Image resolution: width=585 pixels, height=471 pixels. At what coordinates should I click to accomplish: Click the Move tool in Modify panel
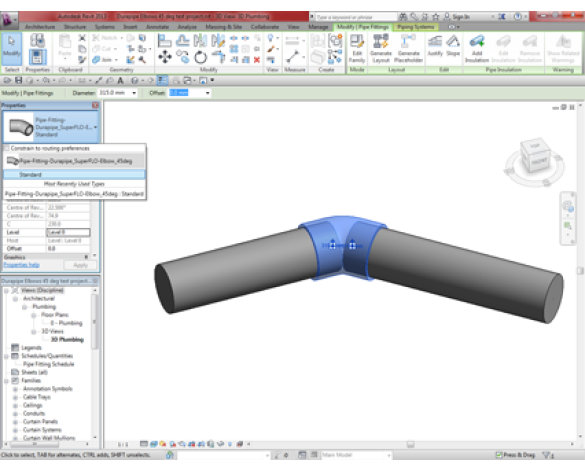165,57
